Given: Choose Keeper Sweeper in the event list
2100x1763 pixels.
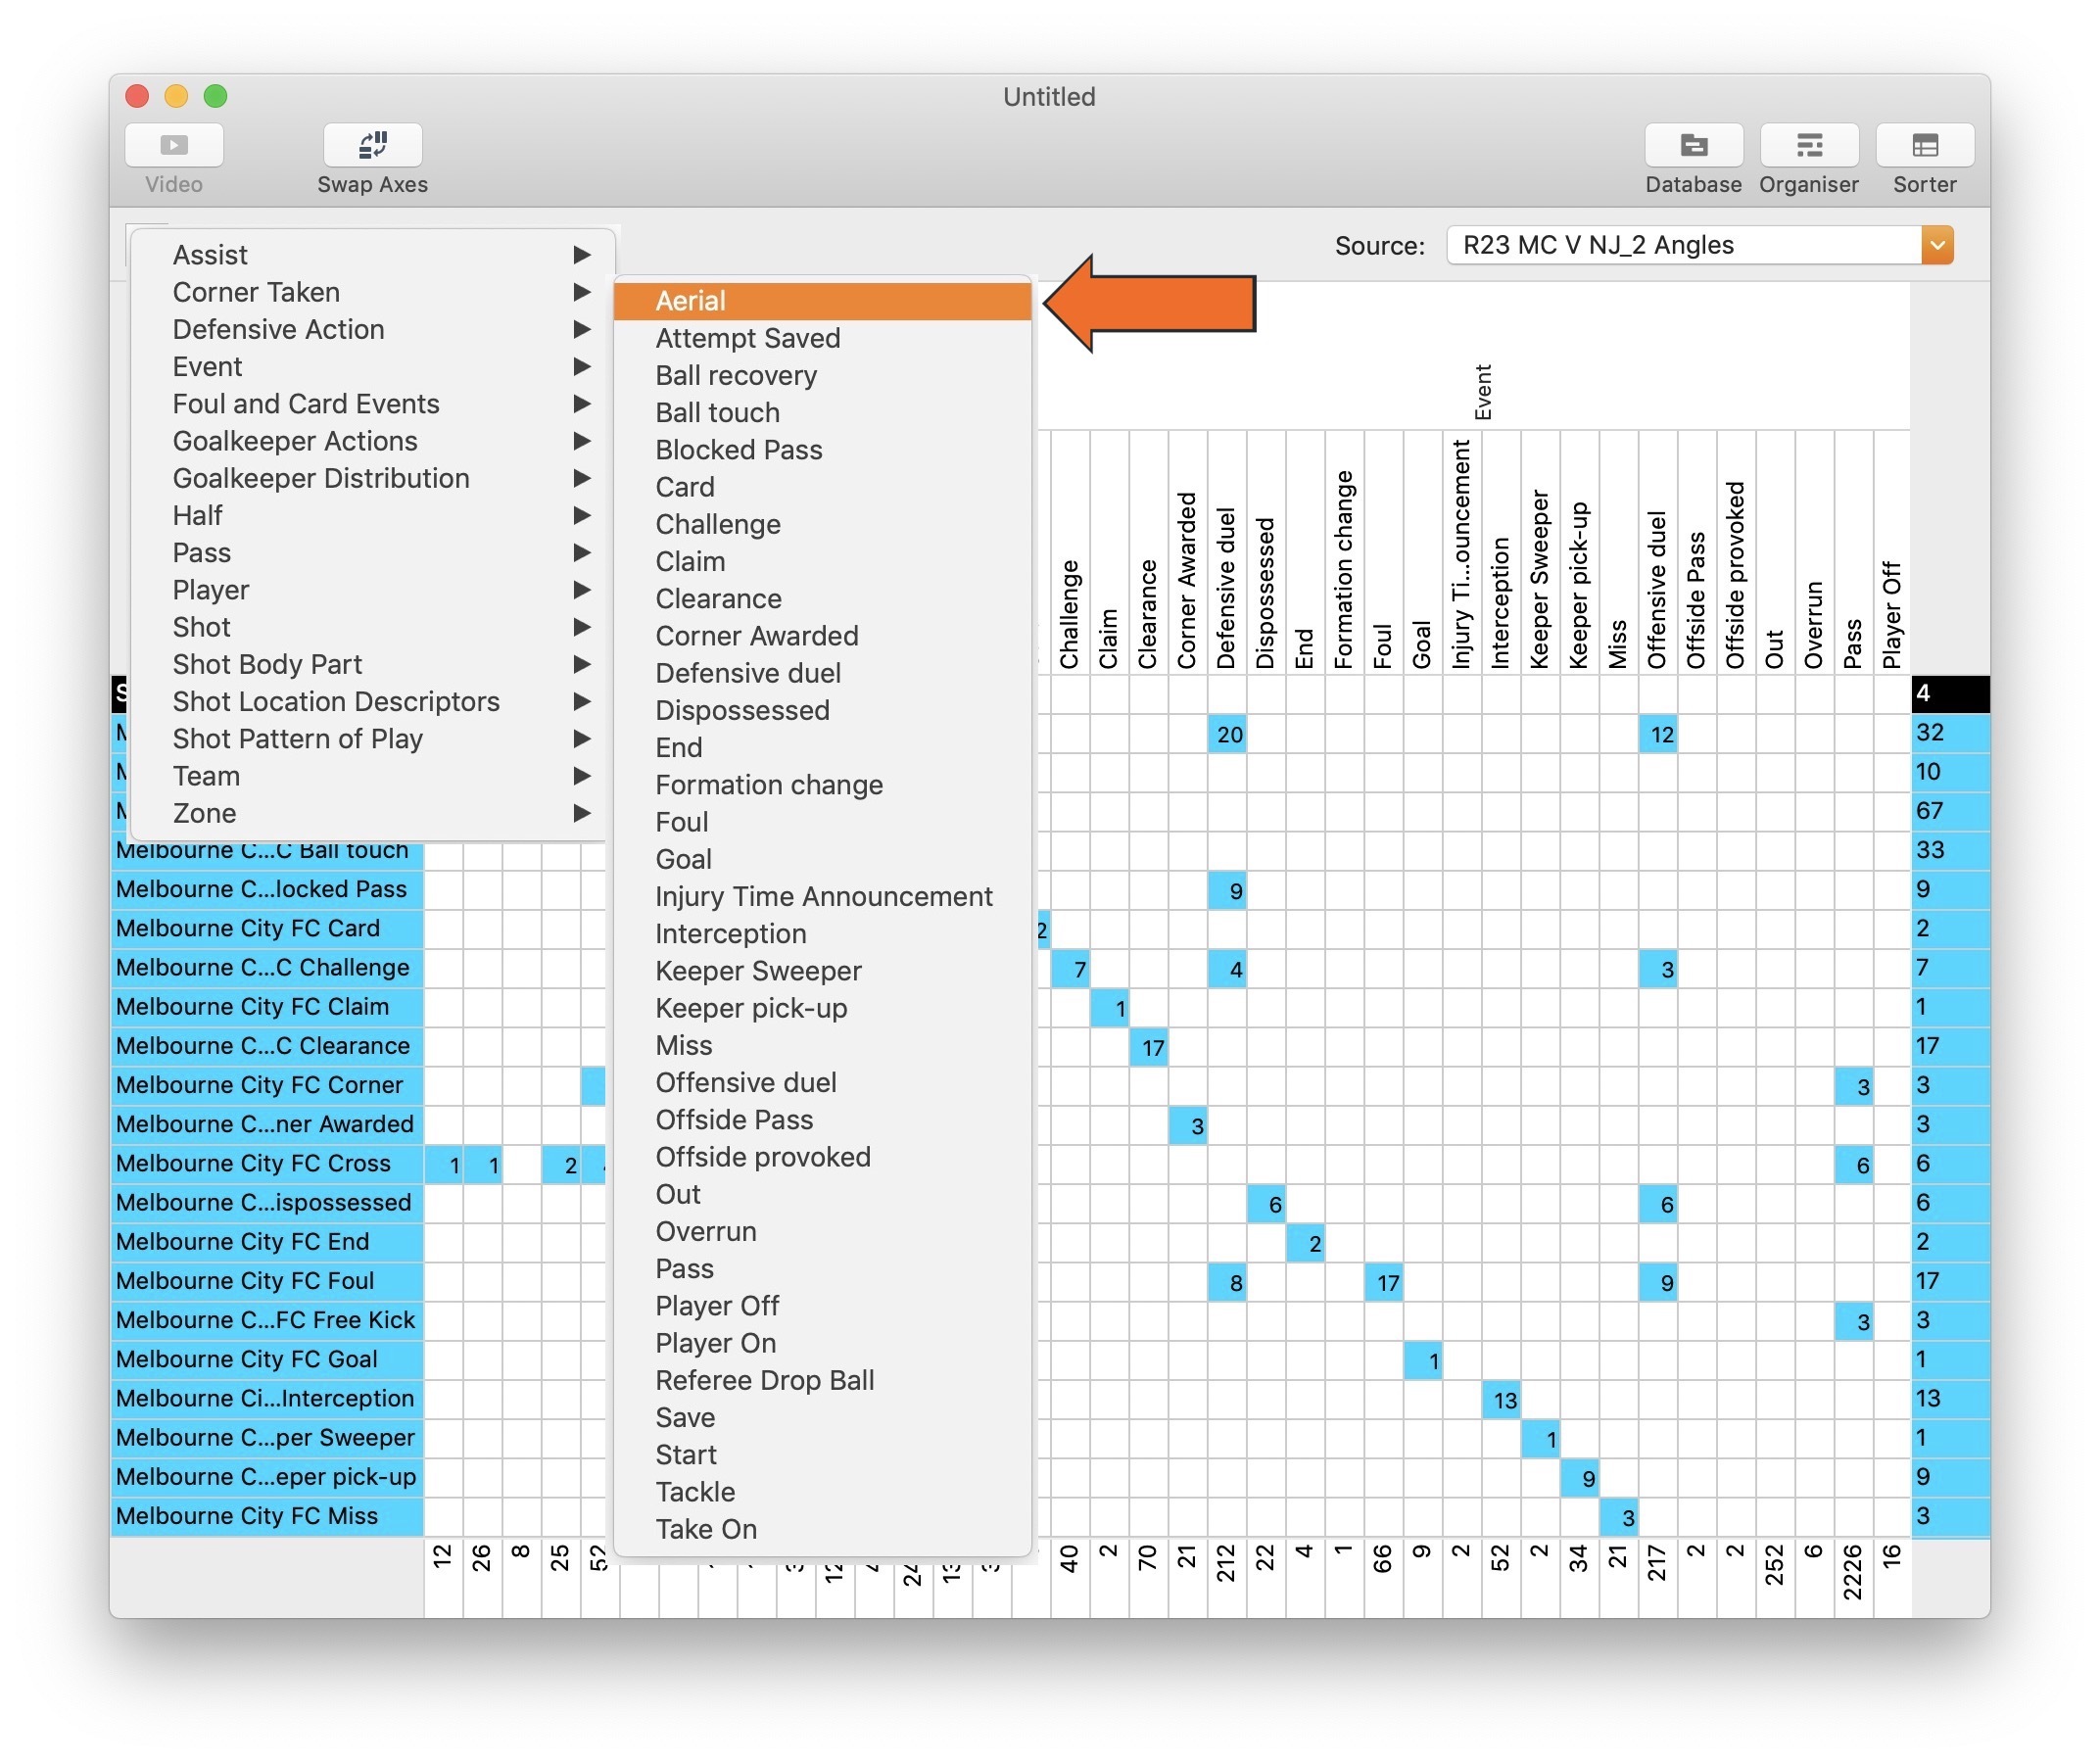Looking at the screenshot, I should (x=758, y=970).
